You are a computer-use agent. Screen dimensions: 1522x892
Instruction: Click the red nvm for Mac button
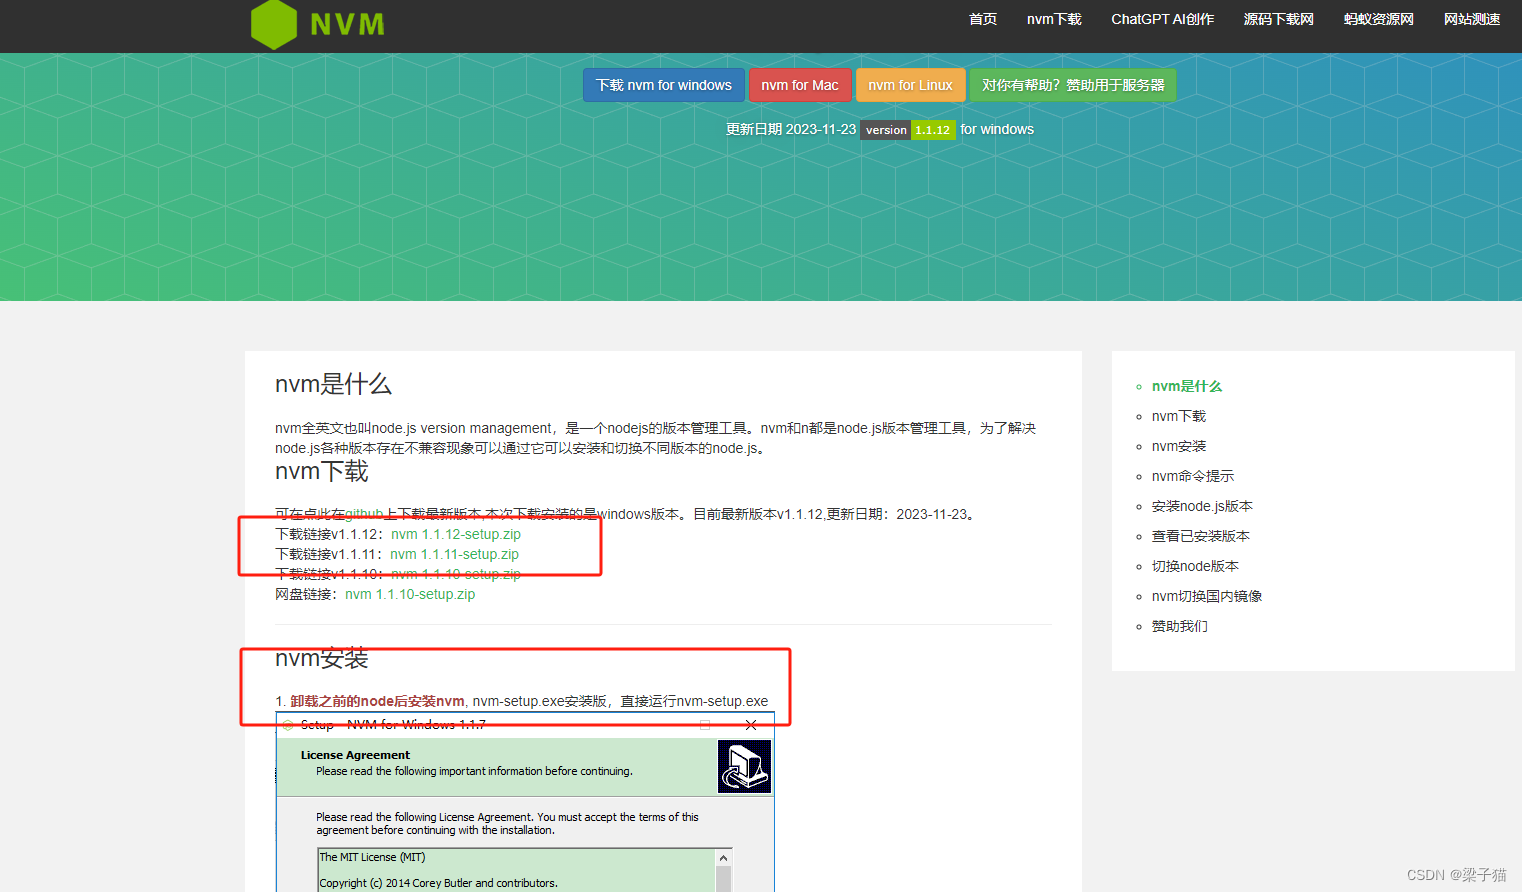tap(800, 85)
